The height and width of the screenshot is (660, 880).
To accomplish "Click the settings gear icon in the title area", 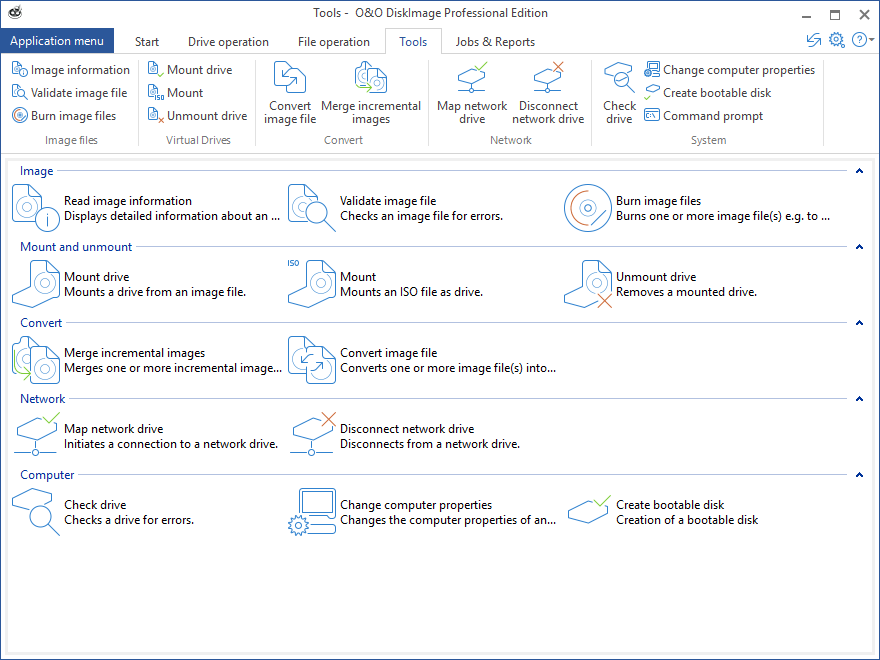I will 836,40.
